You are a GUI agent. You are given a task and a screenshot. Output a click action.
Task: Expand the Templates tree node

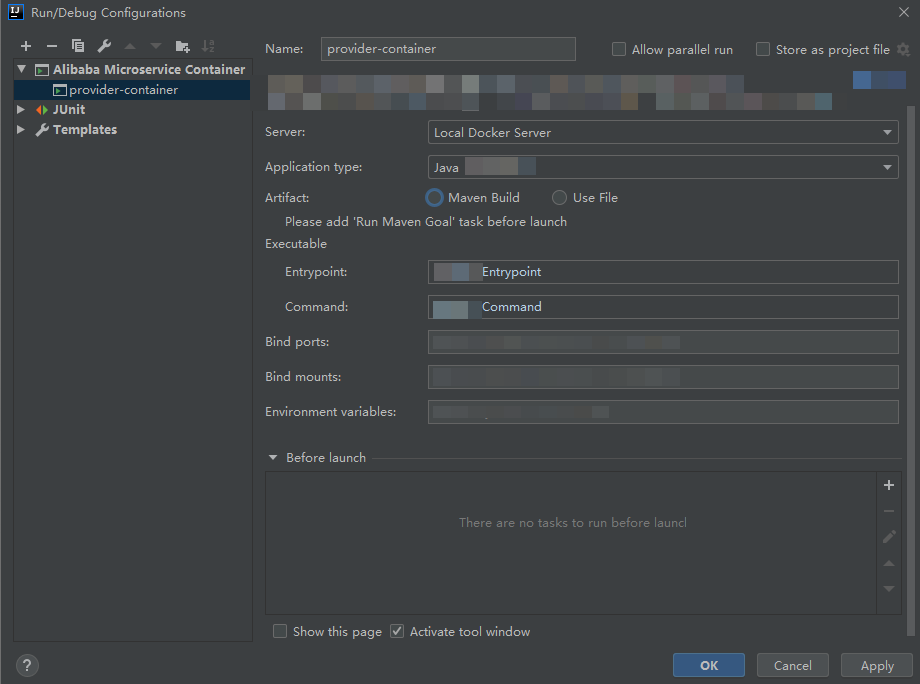coord(21,129)
